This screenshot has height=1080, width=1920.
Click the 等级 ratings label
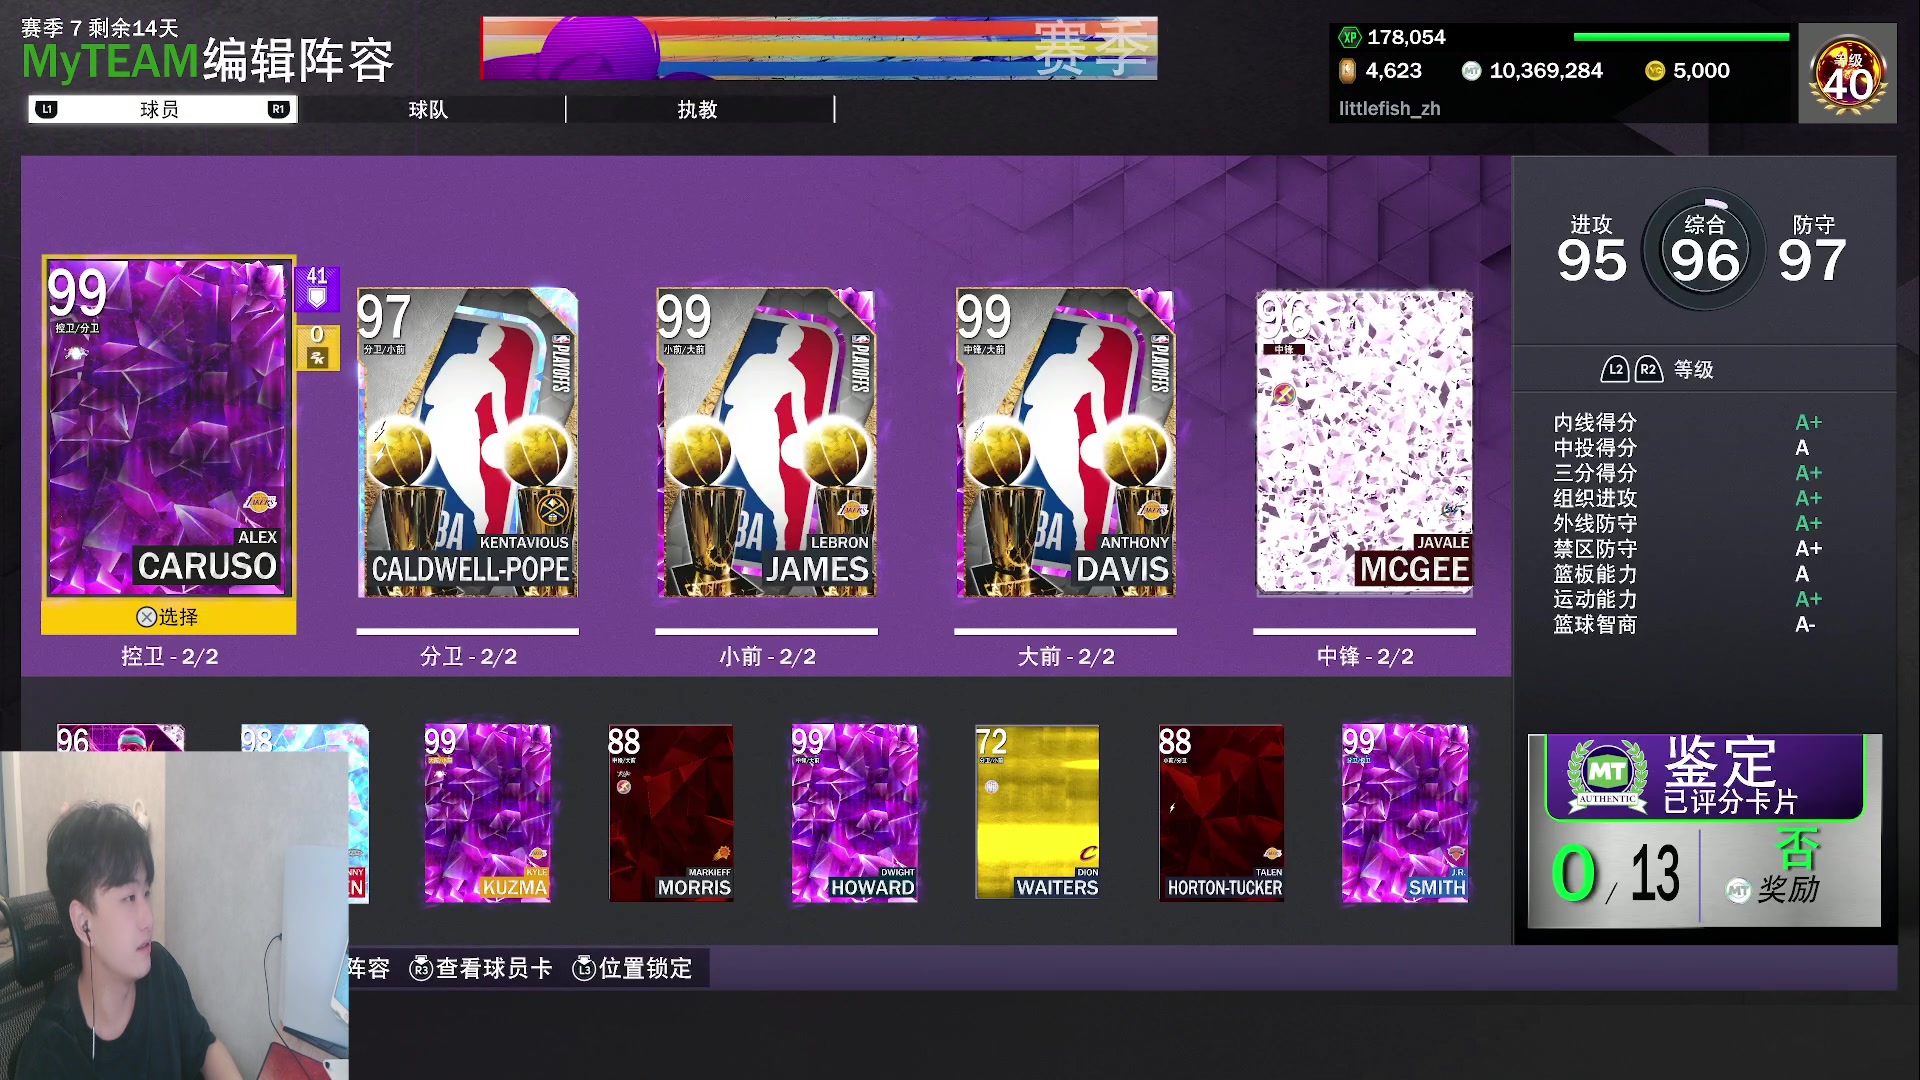(x=1694, y=370)
